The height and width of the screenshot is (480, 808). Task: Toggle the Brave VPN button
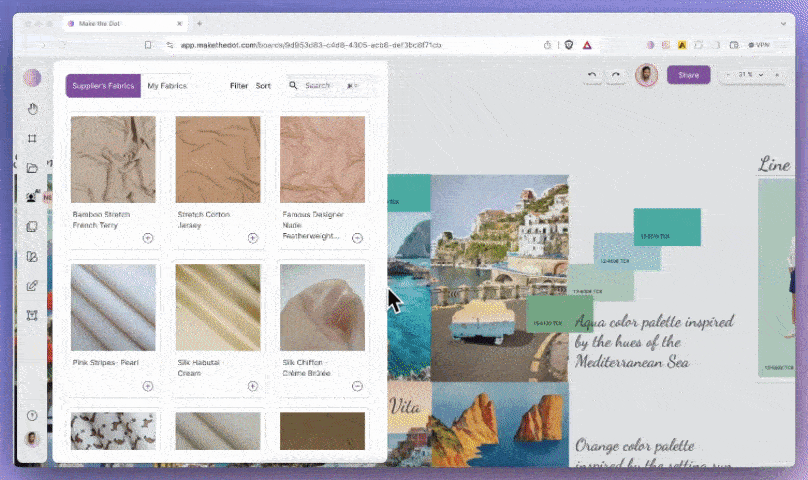pyautogui.click(x=759, y=45)
